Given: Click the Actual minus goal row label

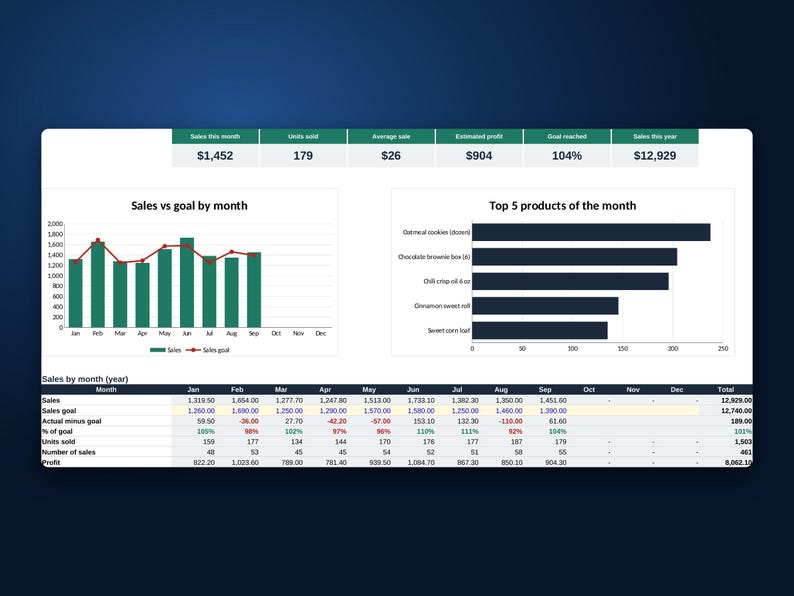Looking at the screenshot, I should [x=71, y=421].
